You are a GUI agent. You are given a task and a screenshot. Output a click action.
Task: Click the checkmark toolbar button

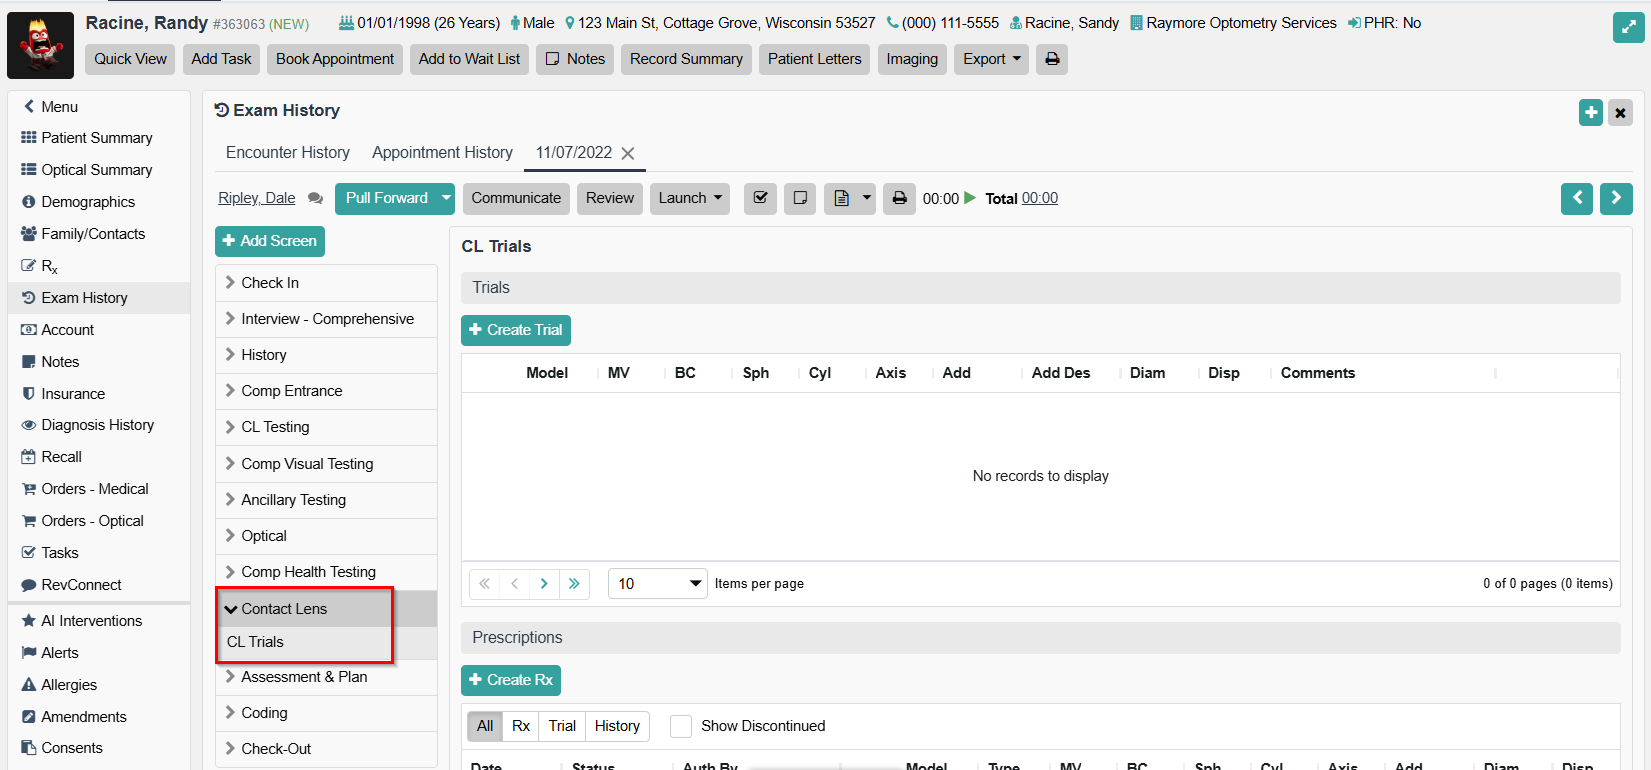(760, 198)
